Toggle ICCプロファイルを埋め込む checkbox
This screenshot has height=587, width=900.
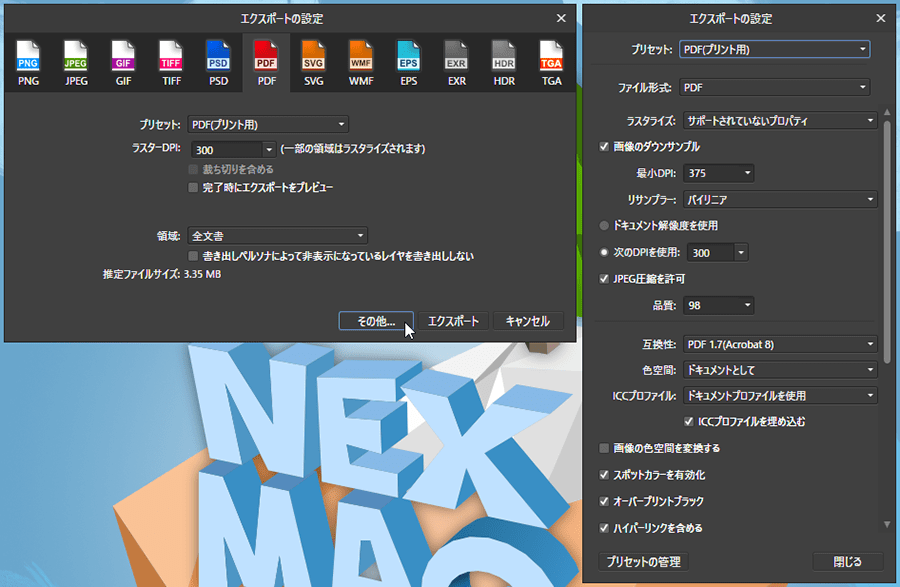pyautogui.click(x=689, y=422)
